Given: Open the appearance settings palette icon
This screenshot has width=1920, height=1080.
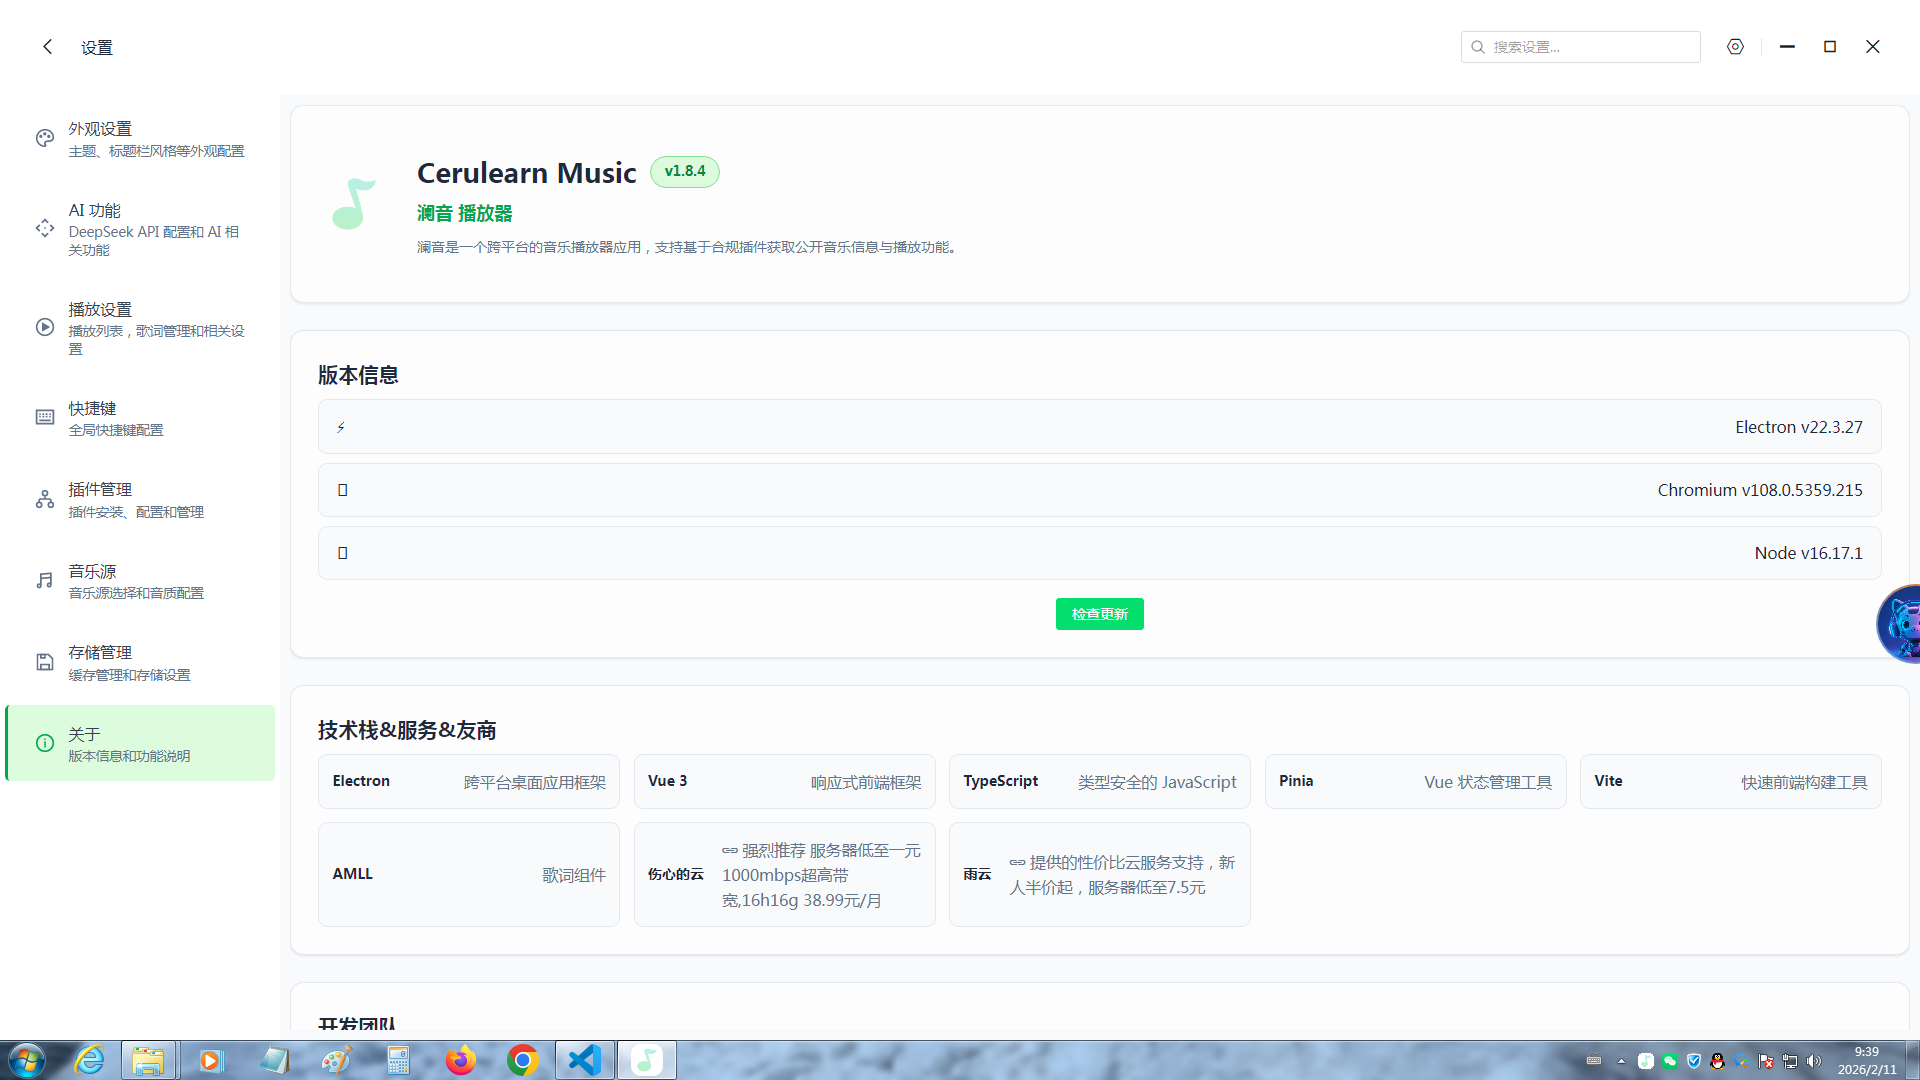Looking at the screenshot, I should tap(45, 138).
